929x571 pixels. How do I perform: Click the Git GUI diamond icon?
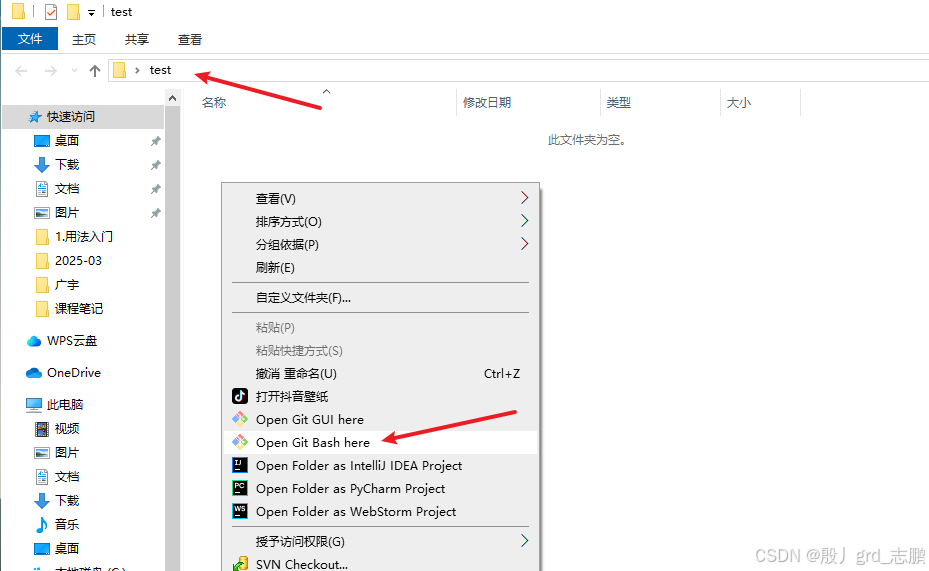click(240, 419)
